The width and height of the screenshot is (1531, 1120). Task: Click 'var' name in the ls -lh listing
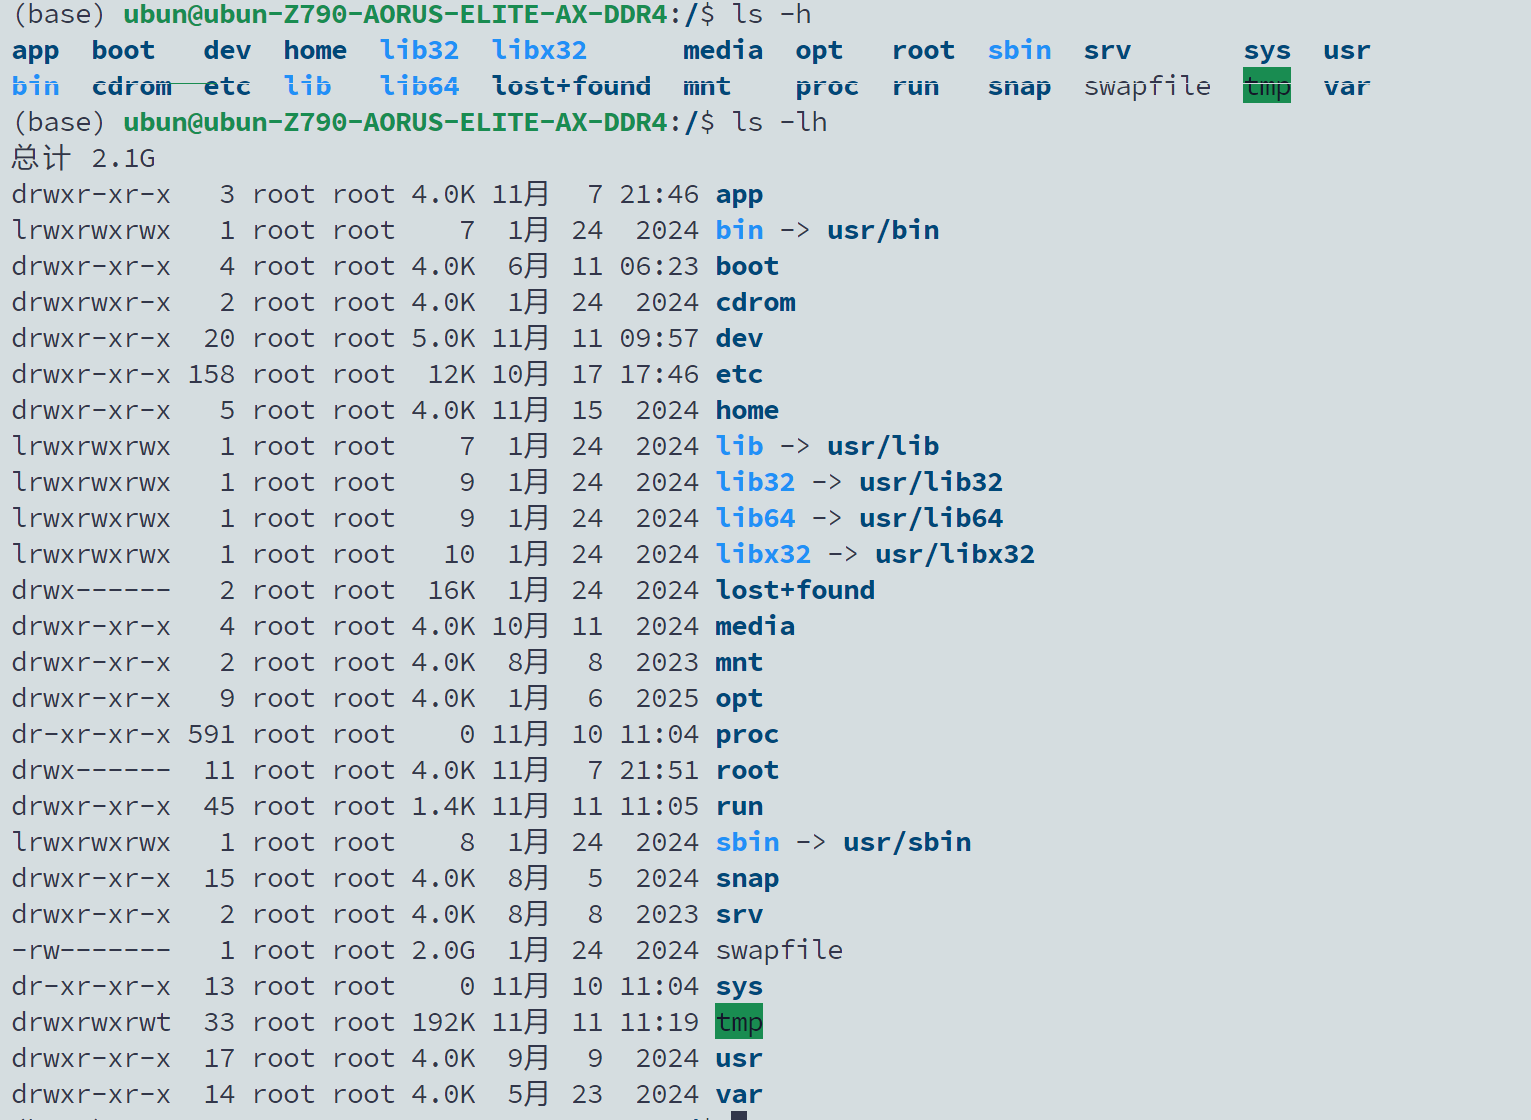[x=740, y=1095]
